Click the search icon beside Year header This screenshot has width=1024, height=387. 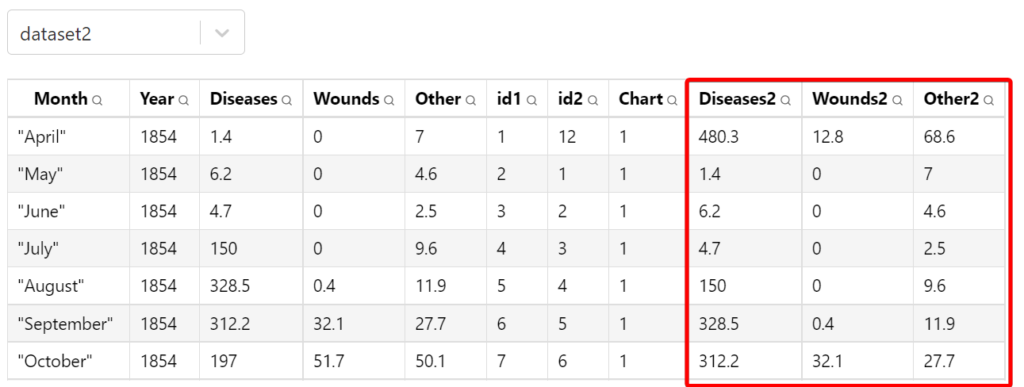184,100
